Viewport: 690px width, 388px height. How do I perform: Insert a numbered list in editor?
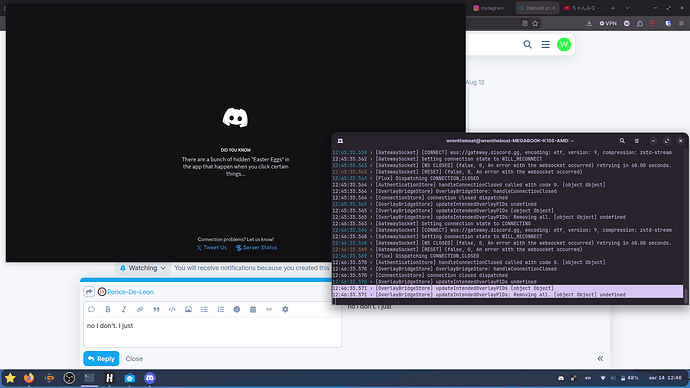coord(220,309)
